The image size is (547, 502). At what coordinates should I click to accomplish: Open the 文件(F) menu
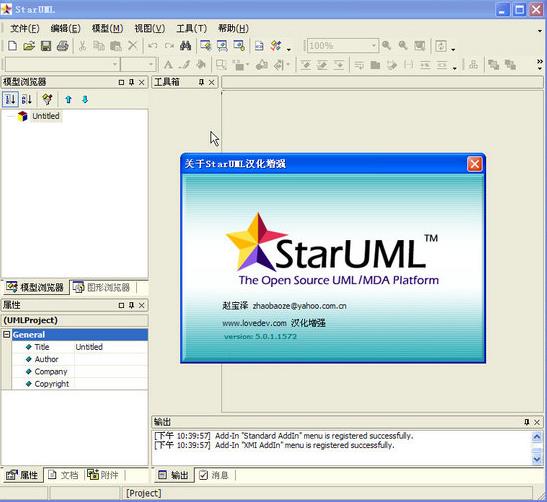point(24,28)
